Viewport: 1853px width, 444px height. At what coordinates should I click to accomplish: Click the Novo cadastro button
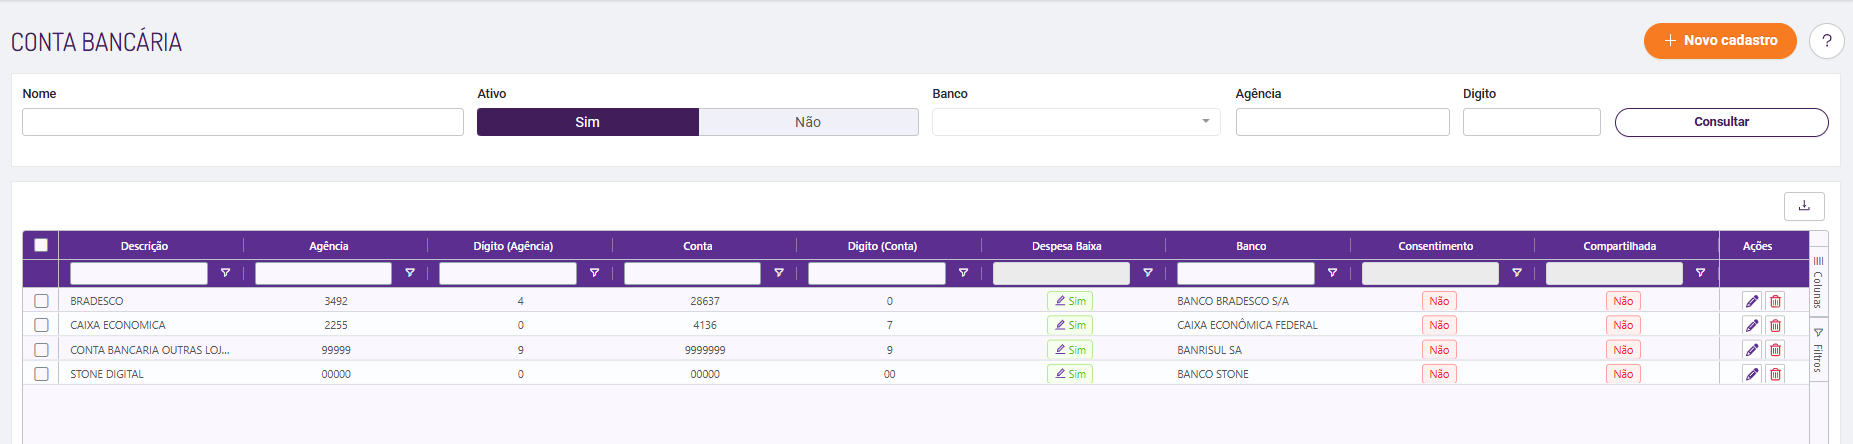pos(1720,41)
